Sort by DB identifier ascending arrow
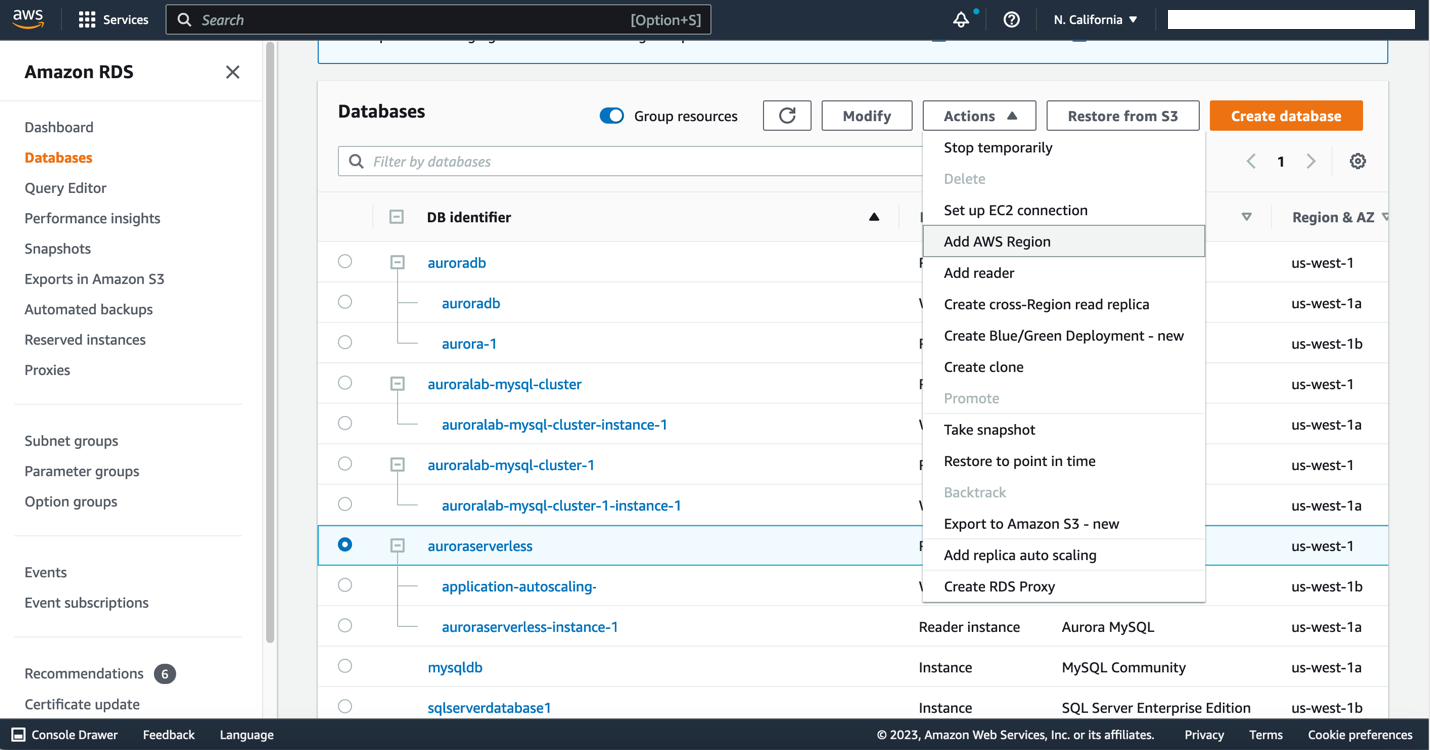The width and height of the screenshot is (1430, 750). point(874,217)
